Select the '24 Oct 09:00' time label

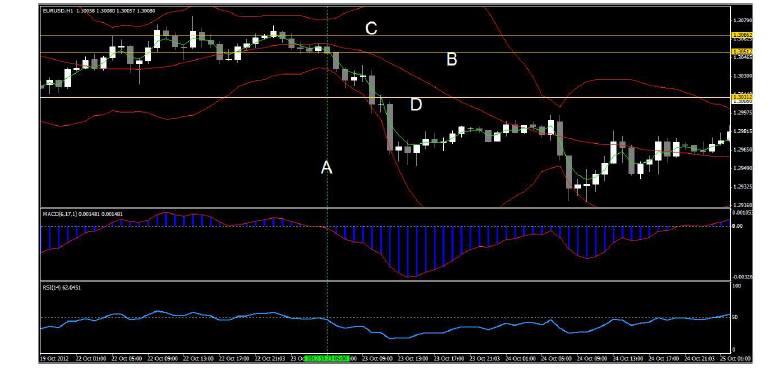[594, 358]
